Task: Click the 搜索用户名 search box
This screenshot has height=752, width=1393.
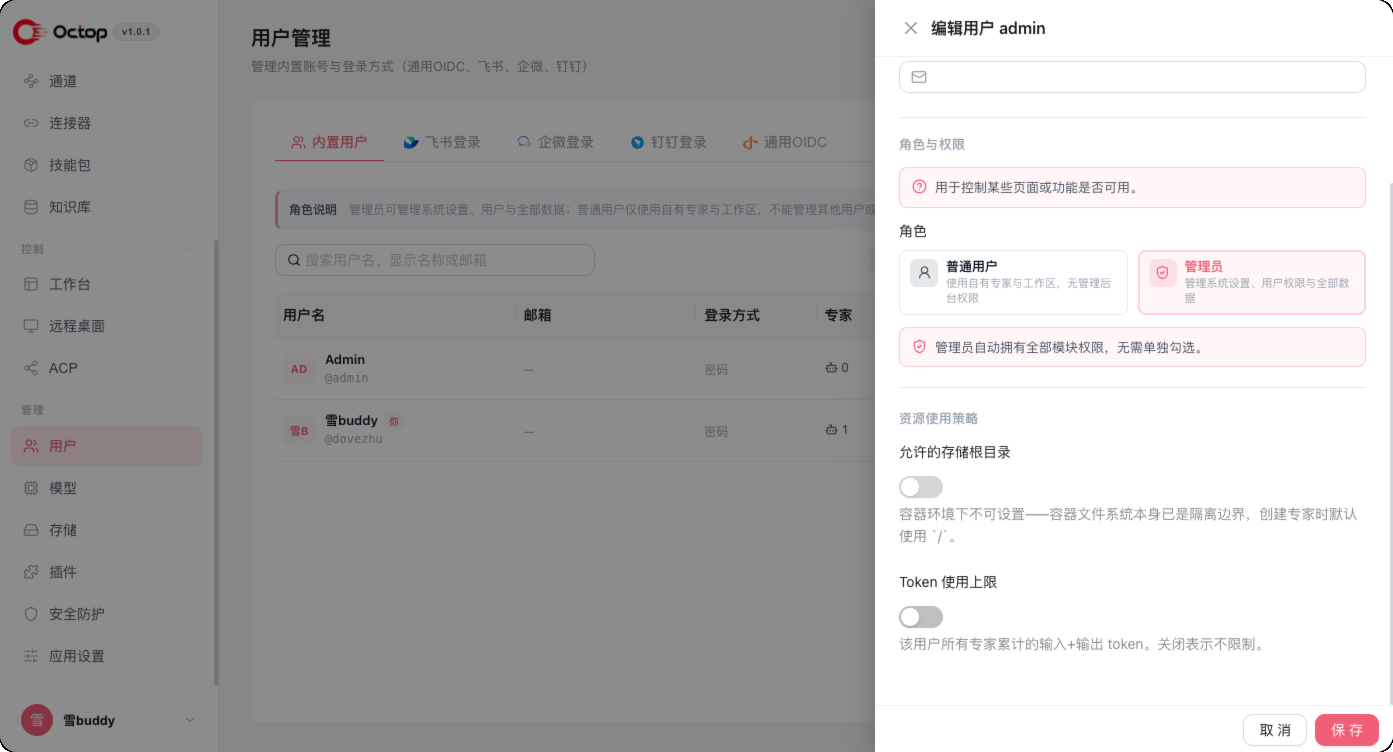Action: pyautogui.click(x=435, y=260)
